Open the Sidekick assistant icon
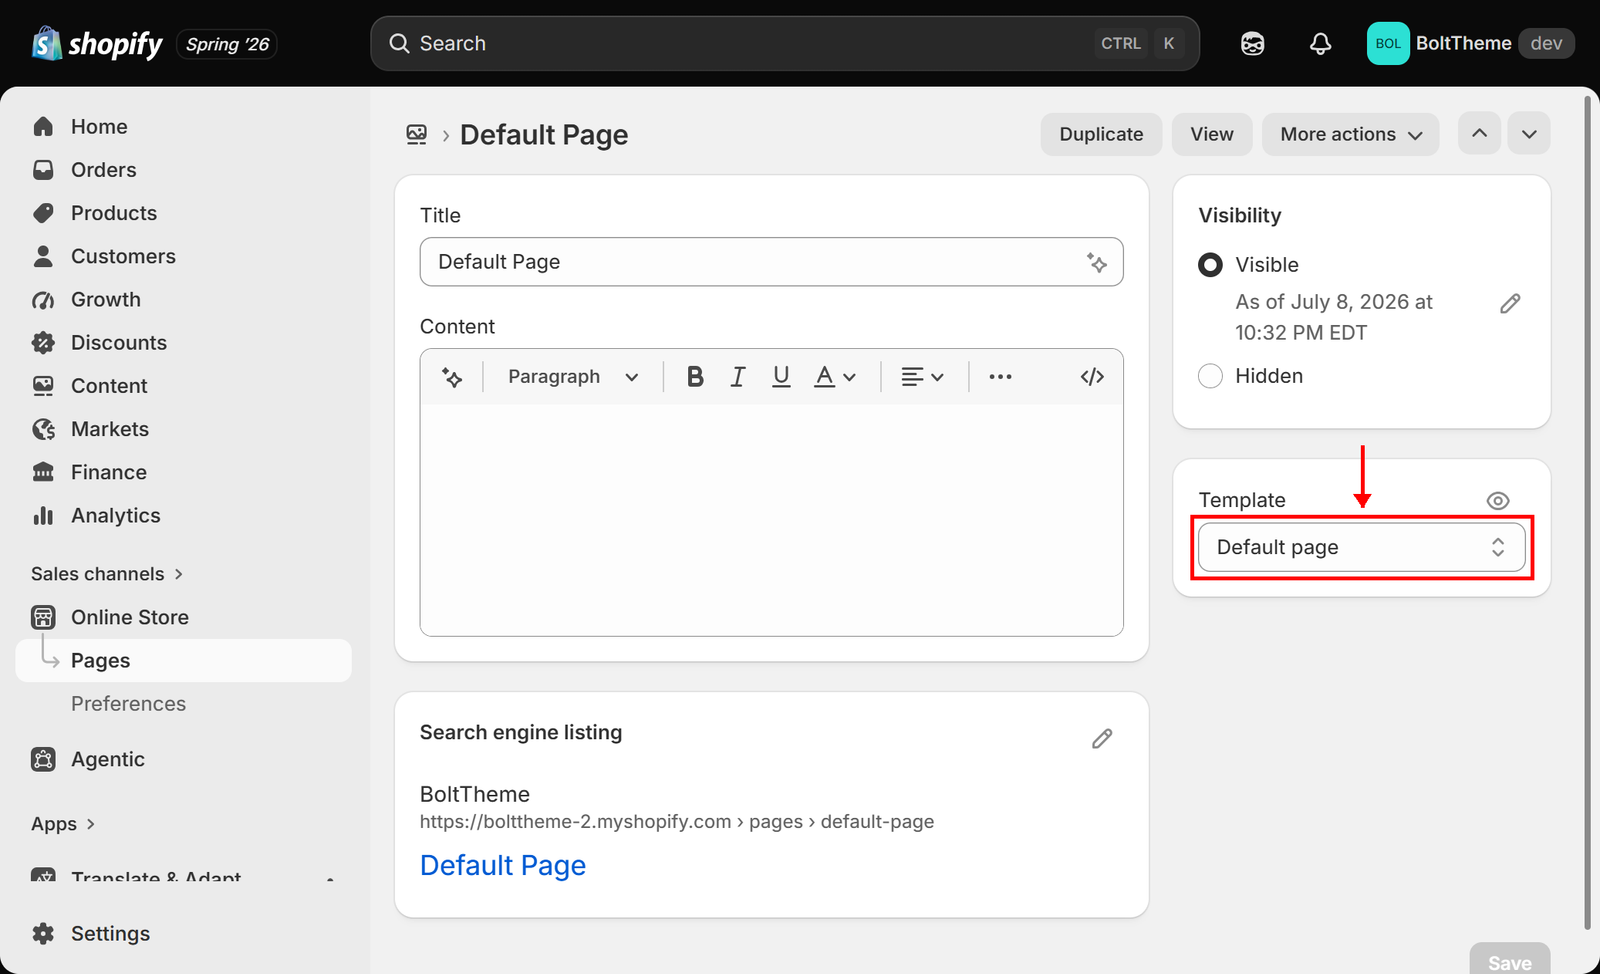The image size is (1600, 974). pos(1252,43)
